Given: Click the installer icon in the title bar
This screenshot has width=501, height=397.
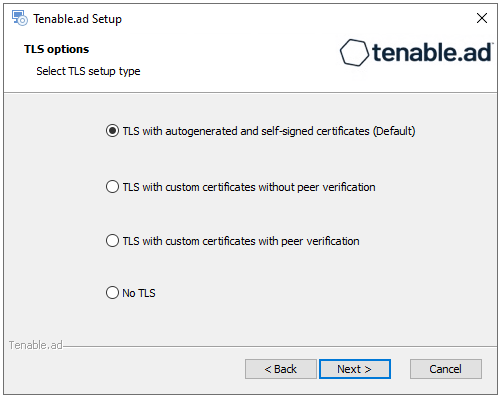Looking at the screenshot, I should coord(20,18).
